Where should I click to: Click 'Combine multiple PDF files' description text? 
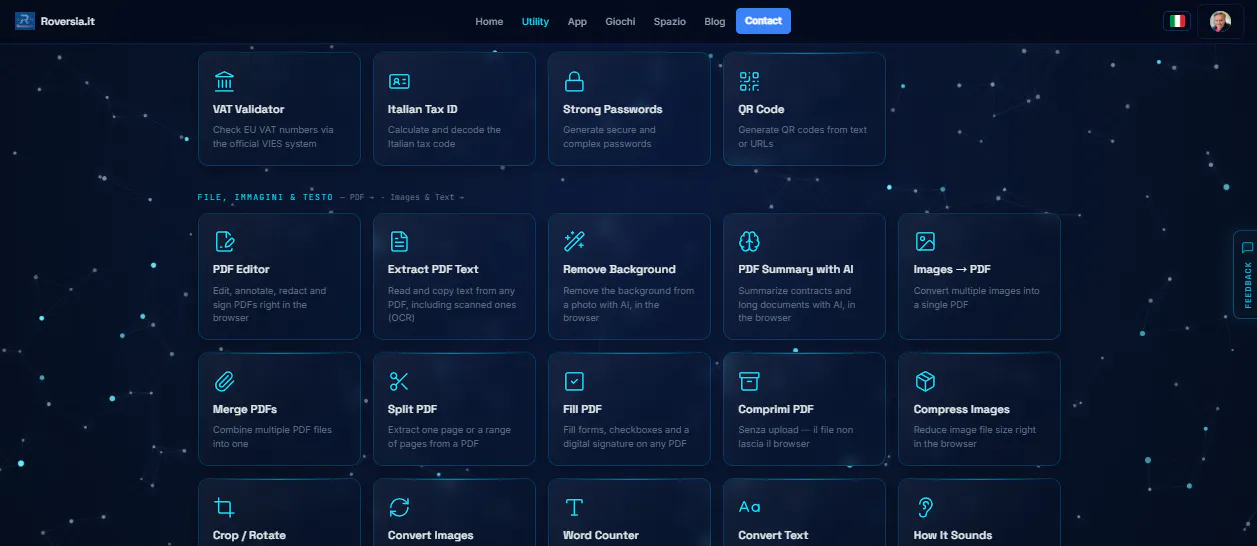[272, 430]
